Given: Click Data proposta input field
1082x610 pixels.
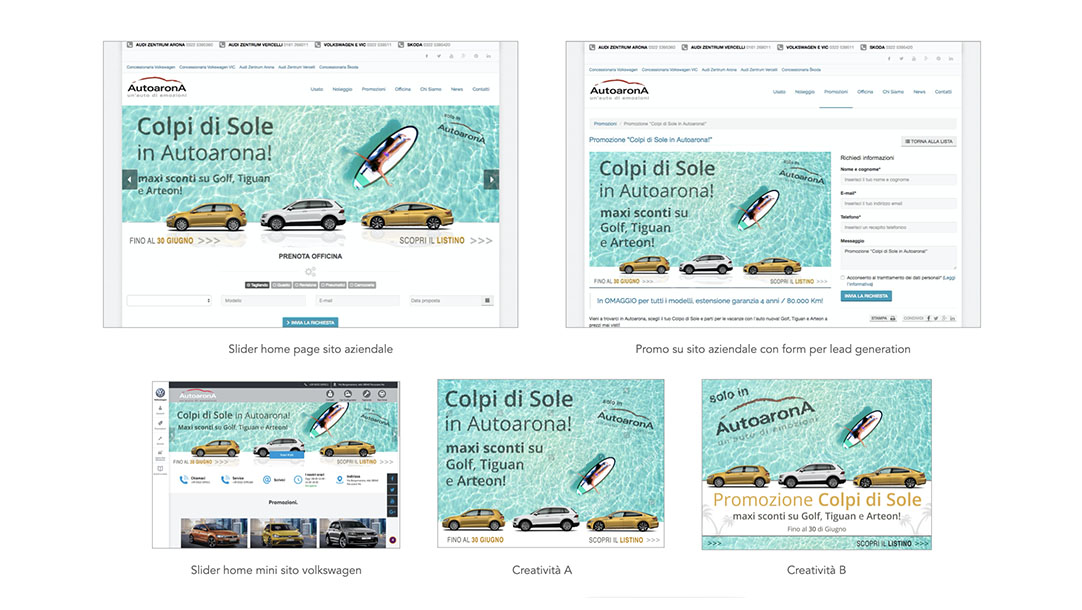Looking at the screenshot, I should [x=445, y=300].
